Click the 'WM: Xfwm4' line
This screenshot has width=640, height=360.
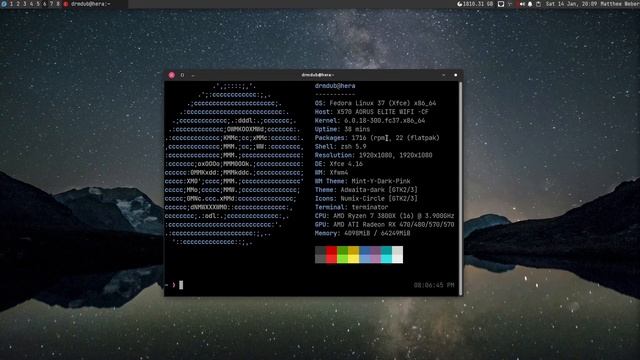tap(331, 173)
